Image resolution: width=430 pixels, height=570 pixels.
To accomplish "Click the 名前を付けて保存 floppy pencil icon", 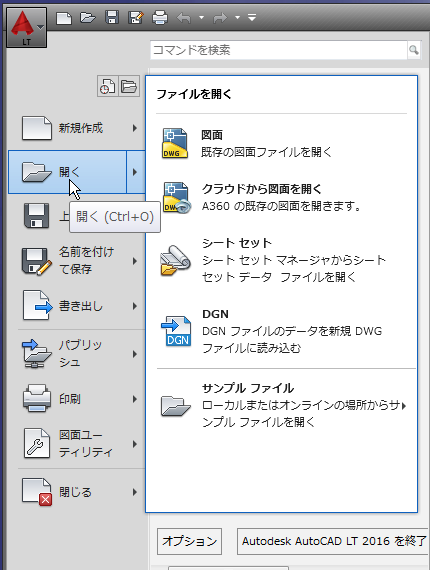I will (36, 261).
